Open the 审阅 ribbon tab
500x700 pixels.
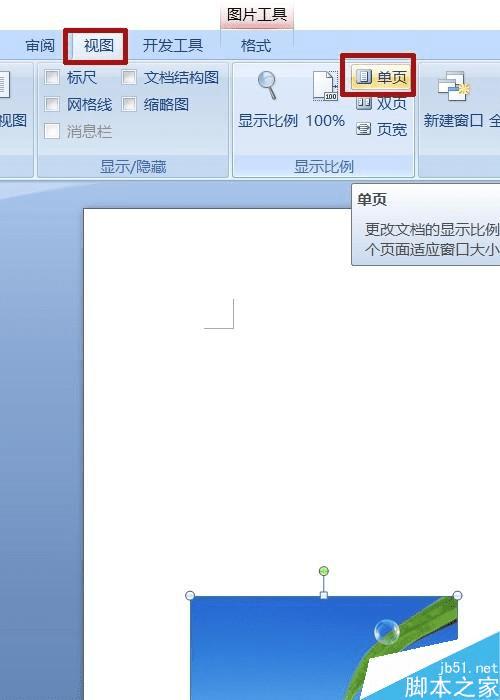[40, 46]
